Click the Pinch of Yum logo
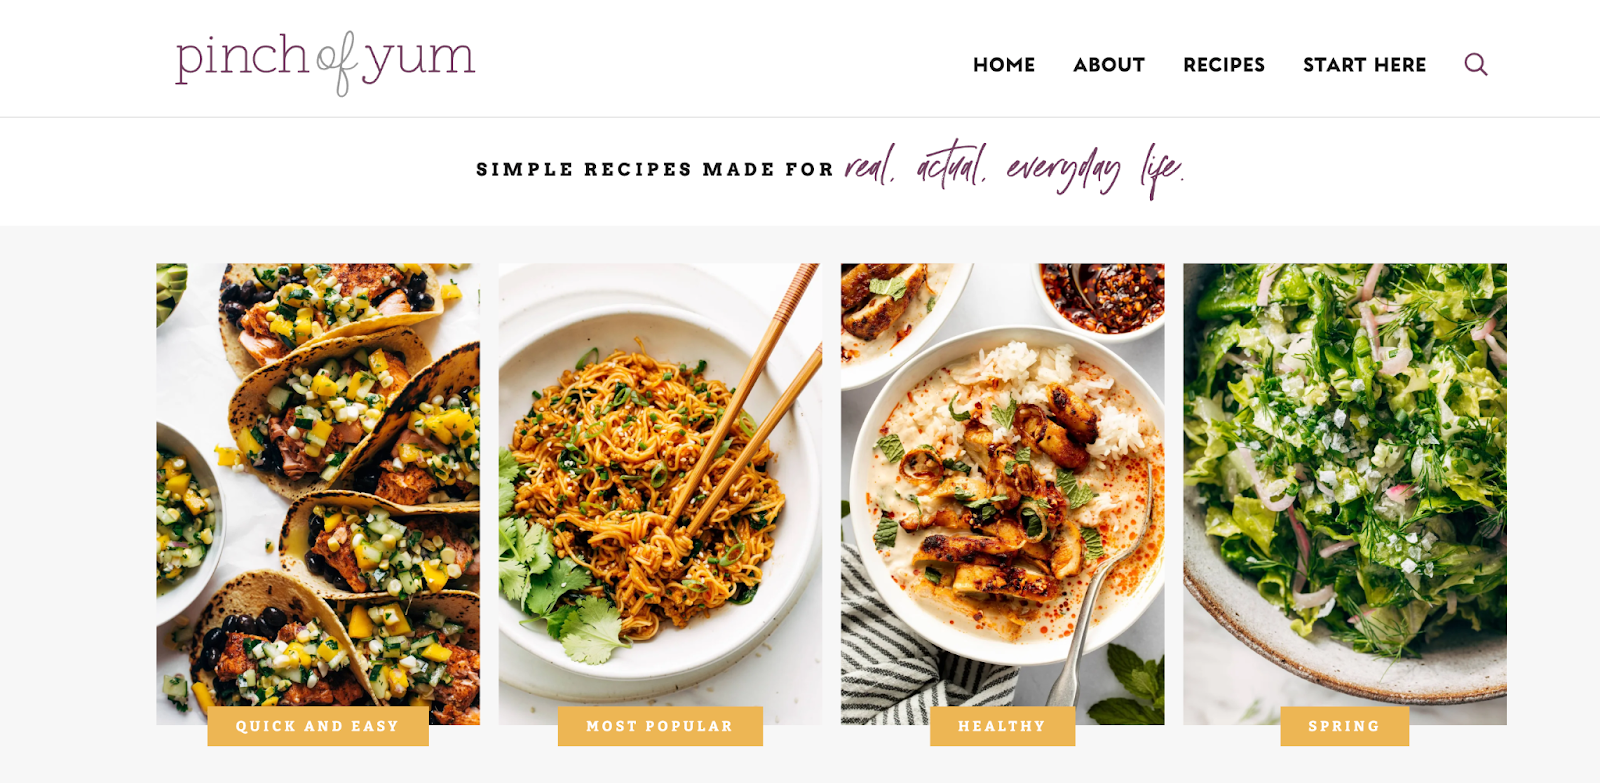The image size is (1600, 783). 325,63
